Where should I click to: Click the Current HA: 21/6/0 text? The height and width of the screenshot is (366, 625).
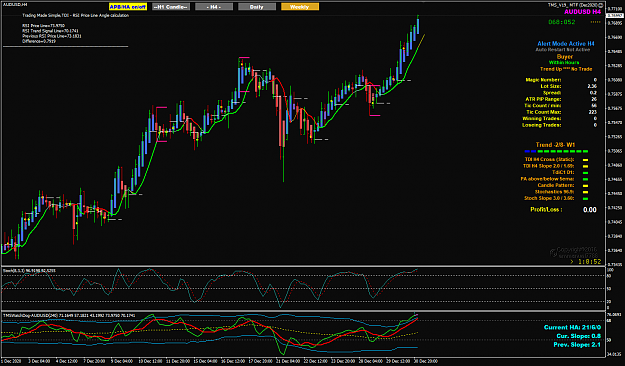[572, 327]
